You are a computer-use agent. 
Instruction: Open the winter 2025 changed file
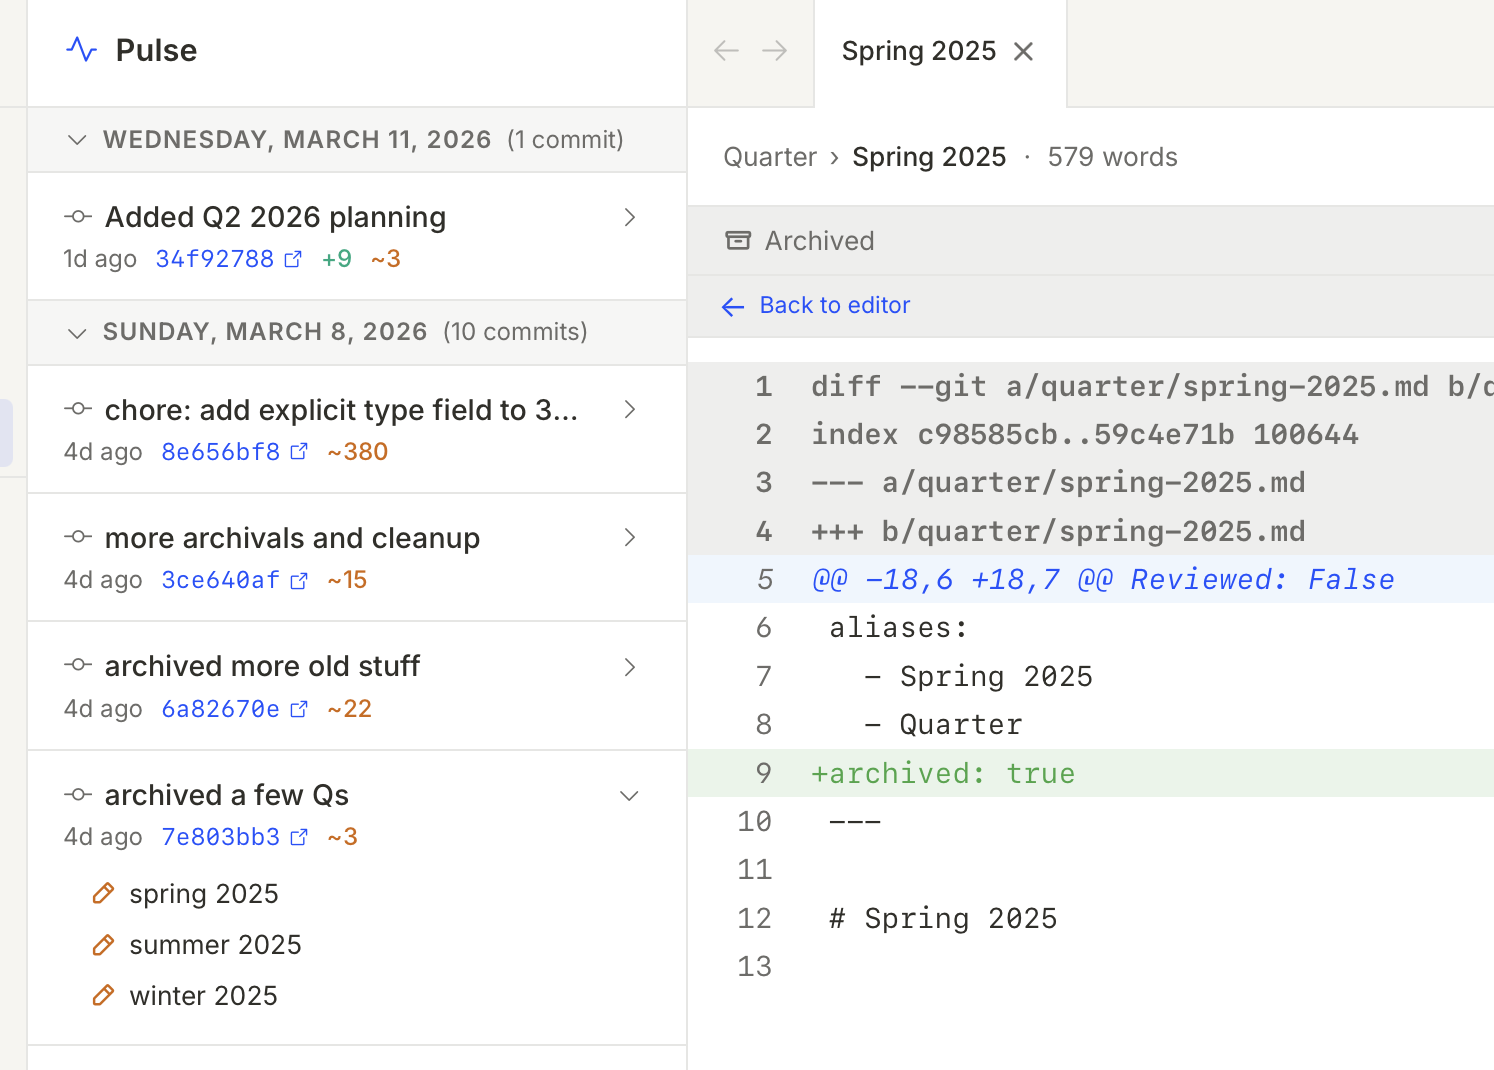click(x=203, y=996)
